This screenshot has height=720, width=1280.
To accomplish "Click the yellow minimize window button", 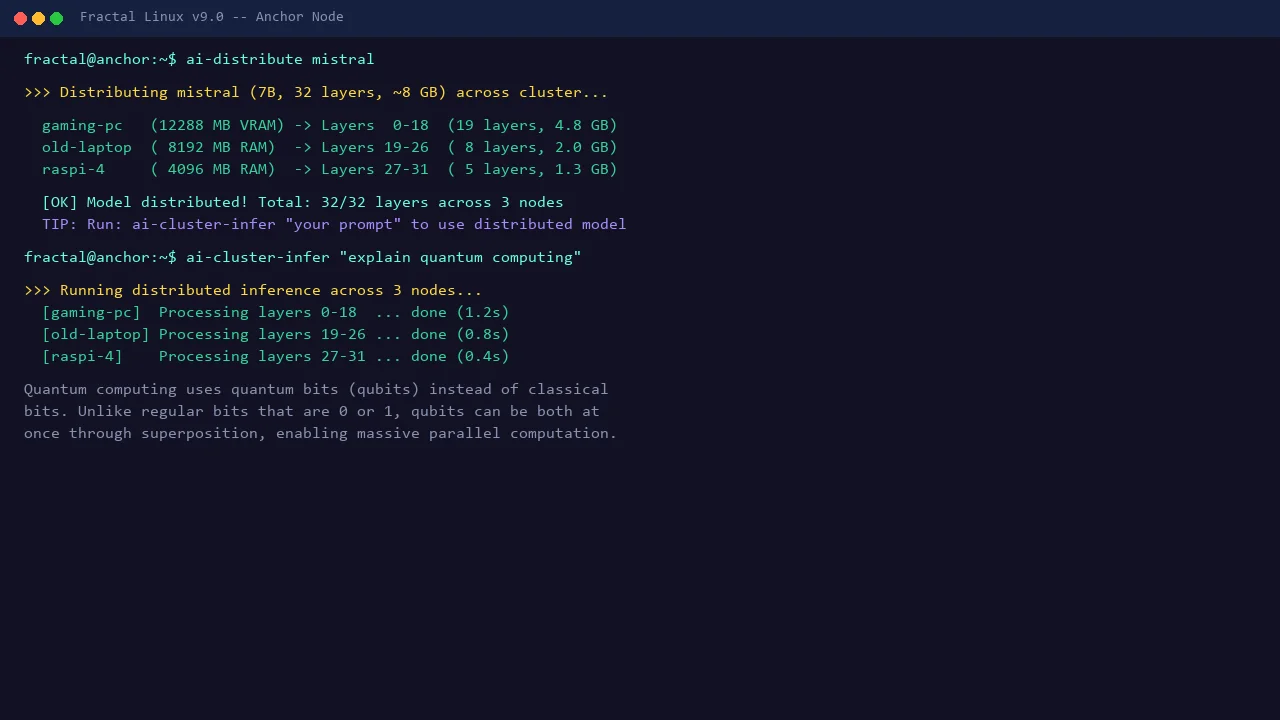I will [38, 18].
